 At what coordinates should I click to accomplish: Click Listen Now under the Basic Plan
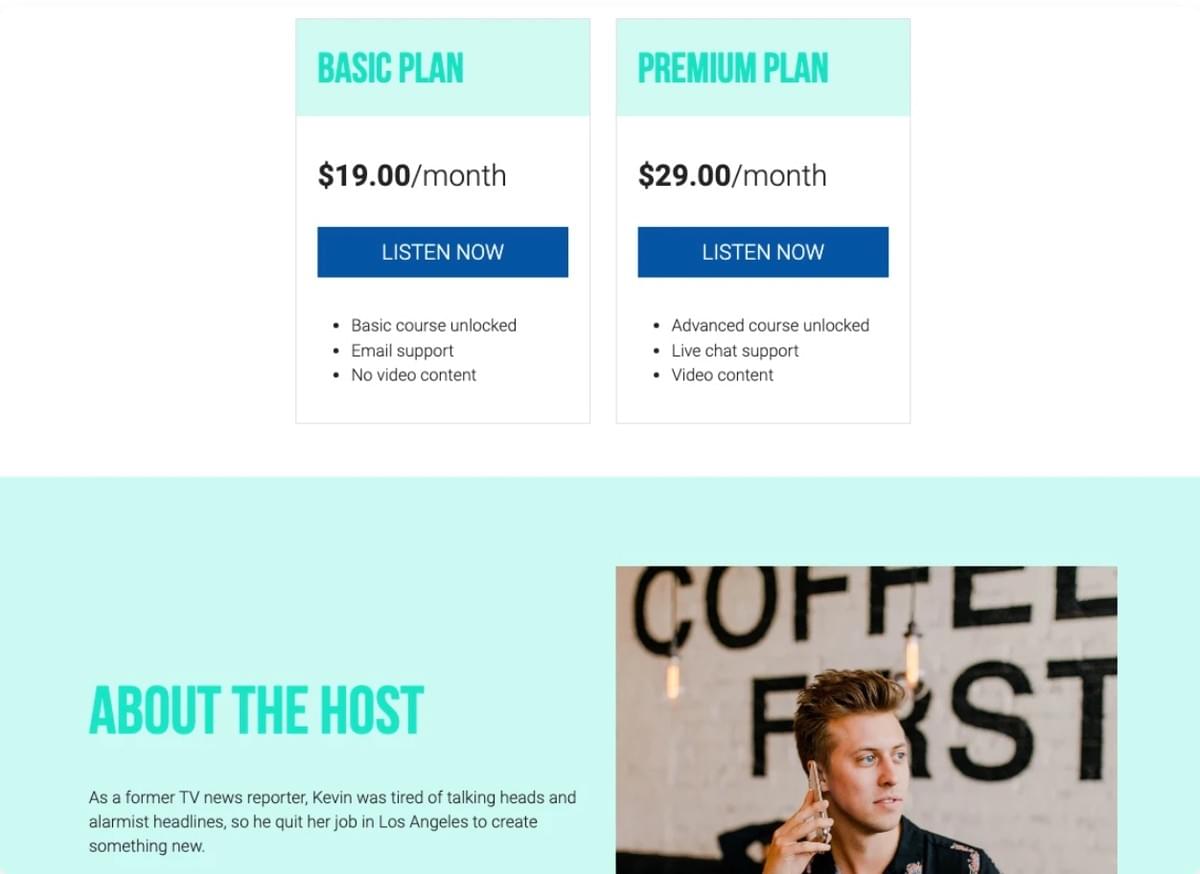click(x=442, y=252)
